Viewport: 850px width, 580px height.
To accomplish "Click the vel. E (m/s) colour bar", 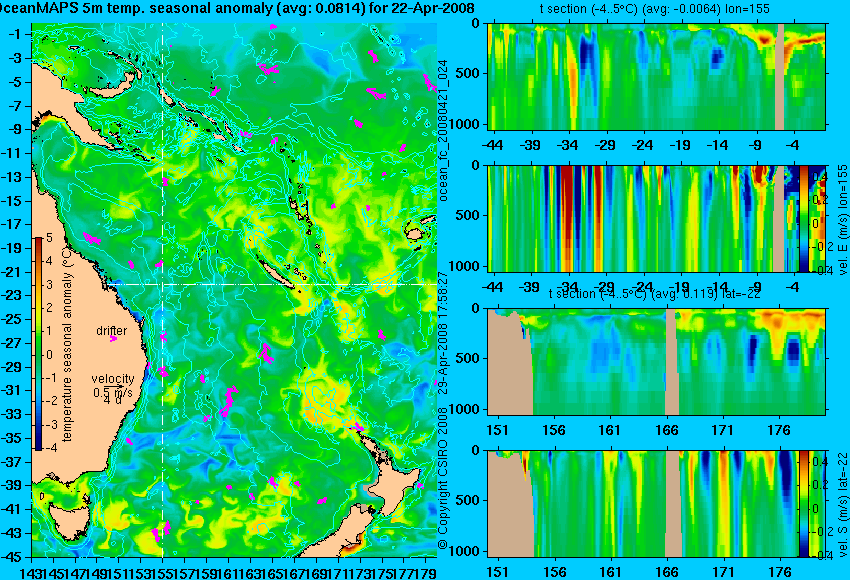I will point(804,218).
